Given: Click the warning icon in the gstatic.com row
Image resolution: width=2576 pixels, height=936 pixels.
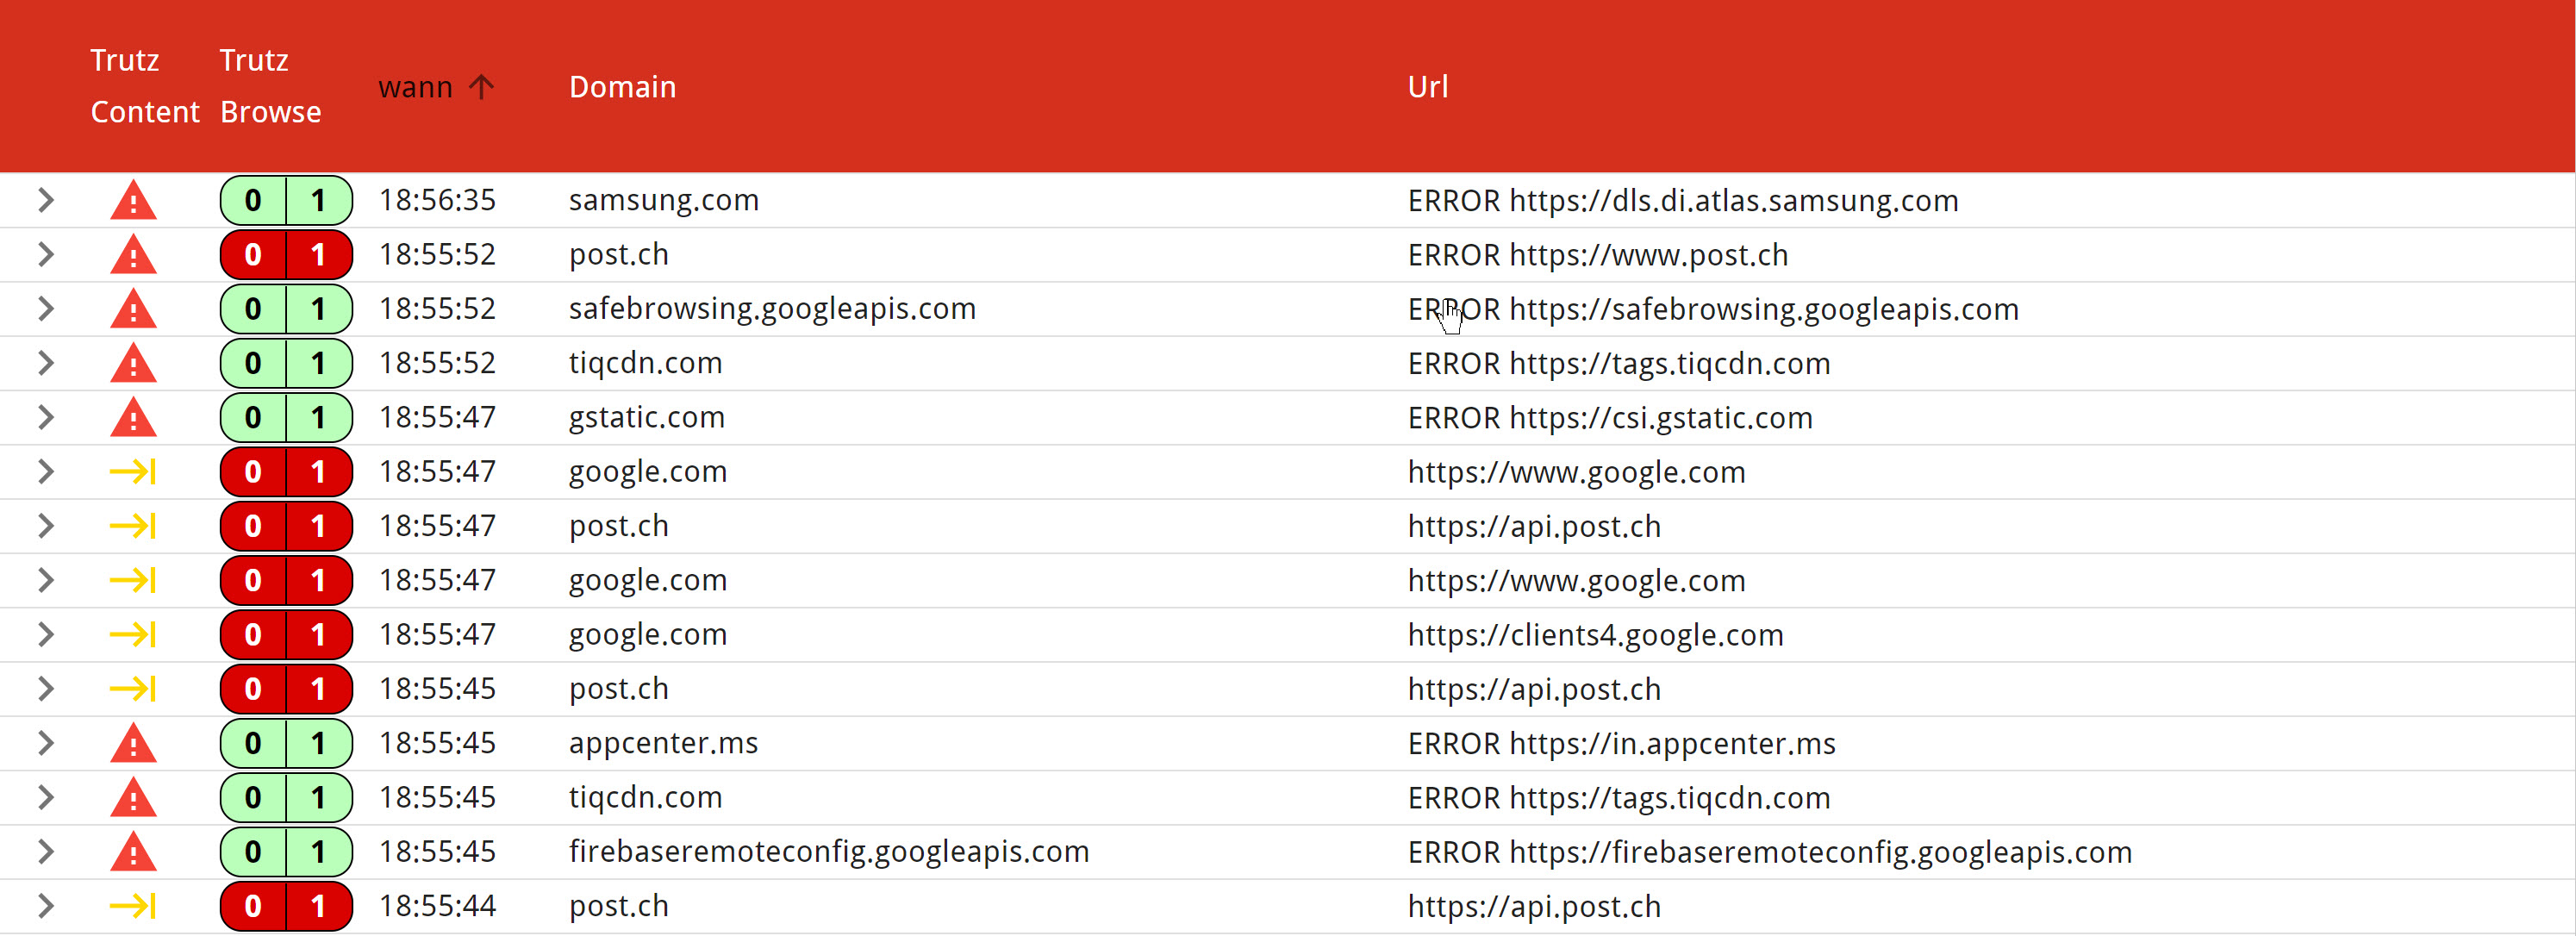Looking at the screenshot, I should (133, 418).
